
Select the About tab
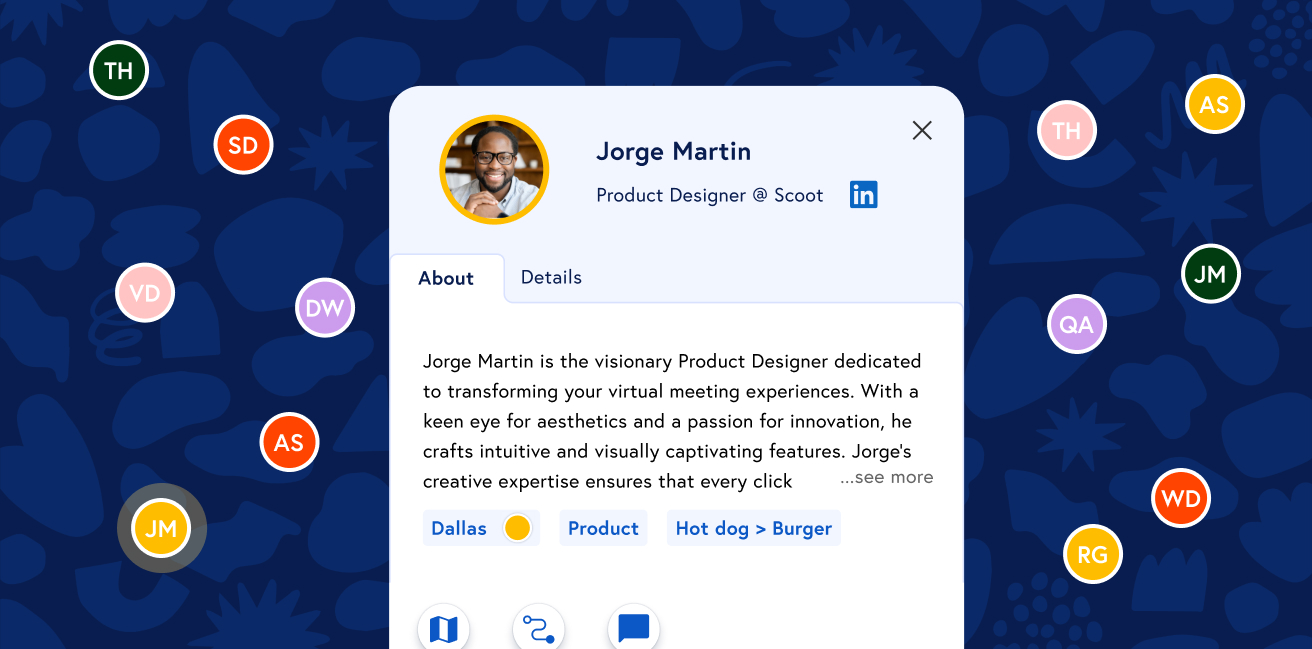tap(446, 279)
